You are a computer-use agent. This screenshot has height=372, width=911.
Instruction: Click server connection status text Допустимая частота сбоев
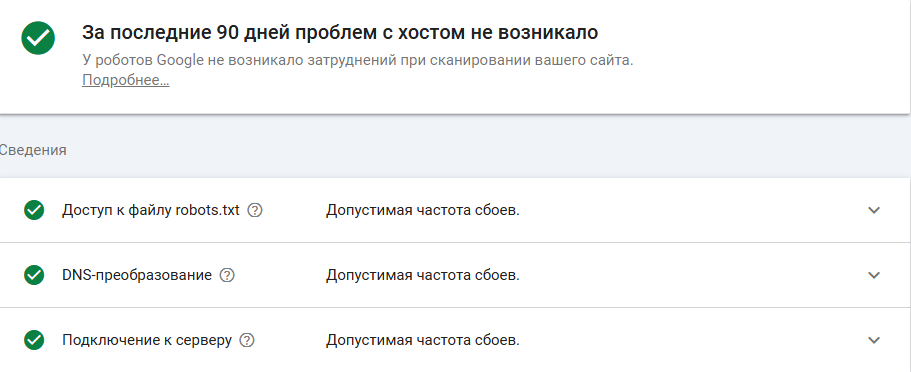click(422, 340)
